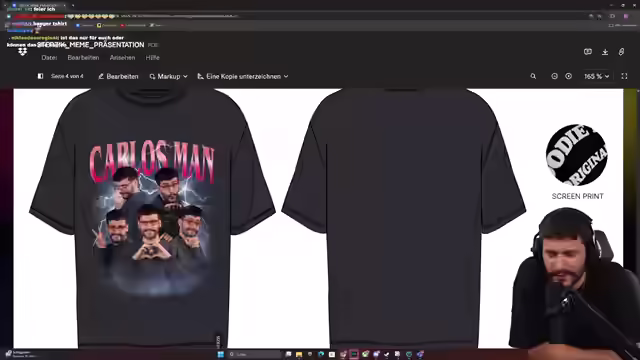This screenshot has height=360, width=640.
Task: Click the Dropbox logo icon
Action: [x=22, y=52]
